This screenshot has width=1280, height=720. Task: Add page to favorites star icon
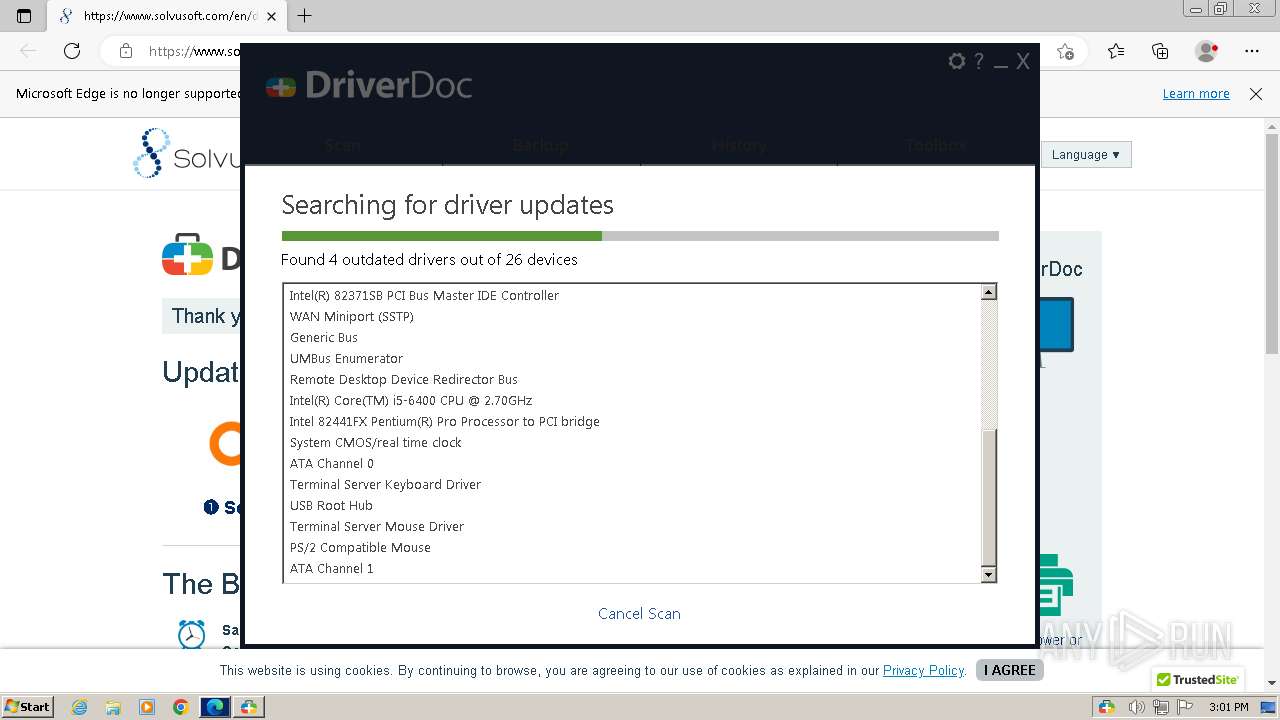coord(1065,51)
